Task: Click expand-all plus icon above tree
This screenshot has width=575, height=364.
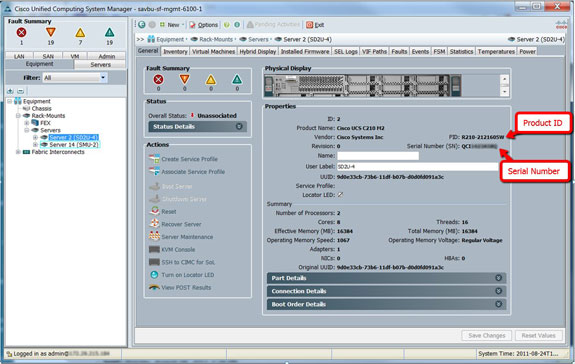Action: point(10,91)
